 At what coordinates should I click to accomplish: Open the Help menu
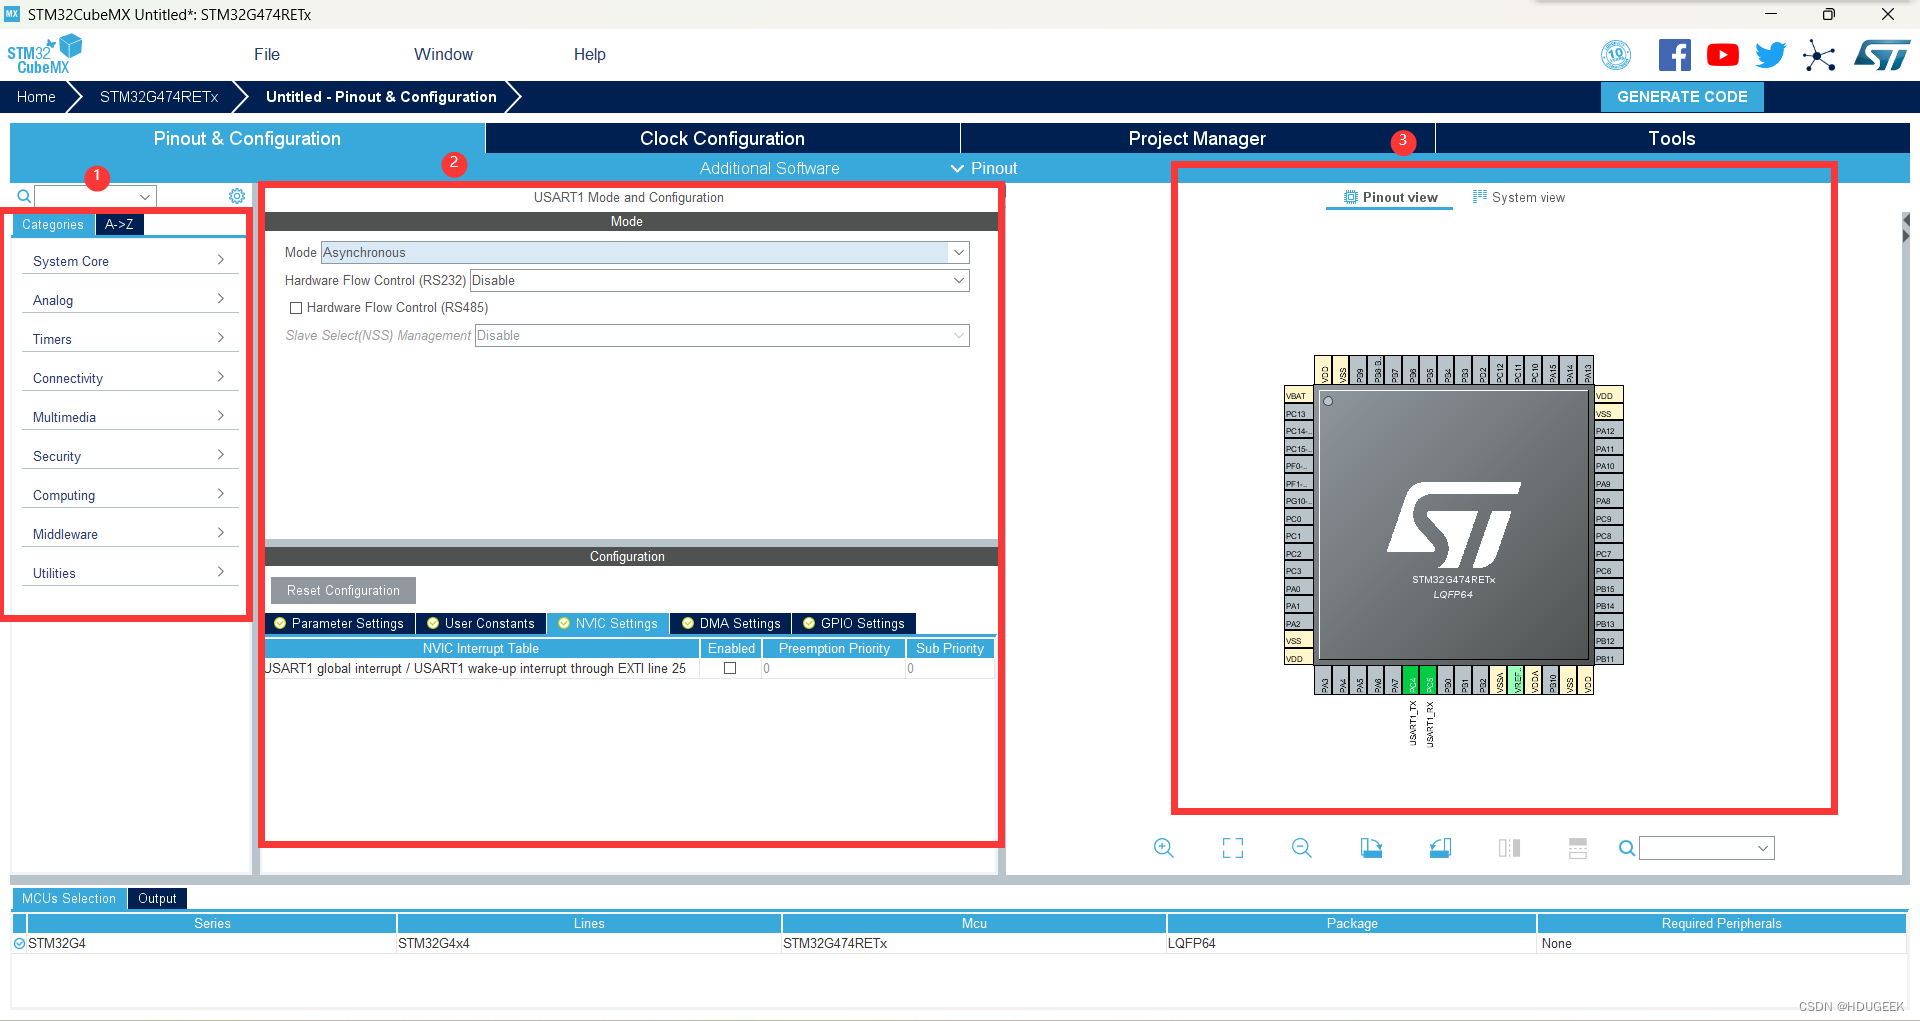tap(589, 54)
